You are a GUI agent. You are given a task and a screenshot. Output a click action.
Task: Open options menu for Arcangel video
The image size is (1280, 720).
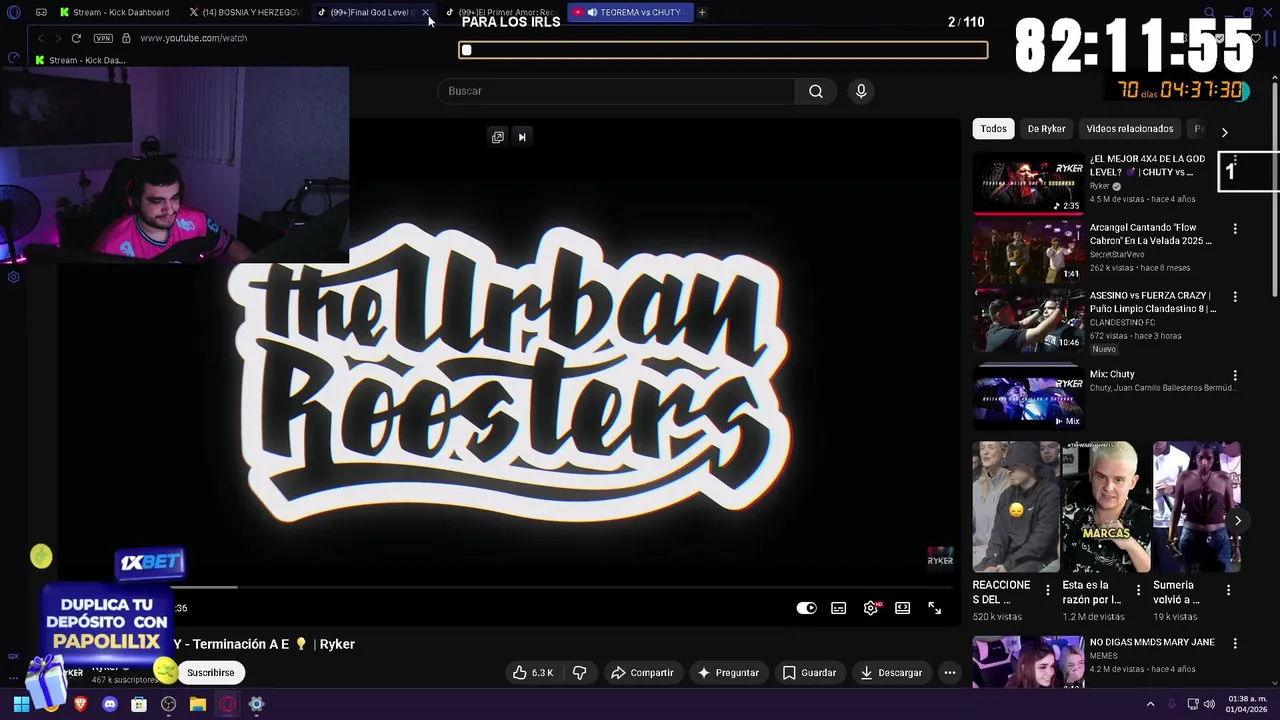[1235, 229]
